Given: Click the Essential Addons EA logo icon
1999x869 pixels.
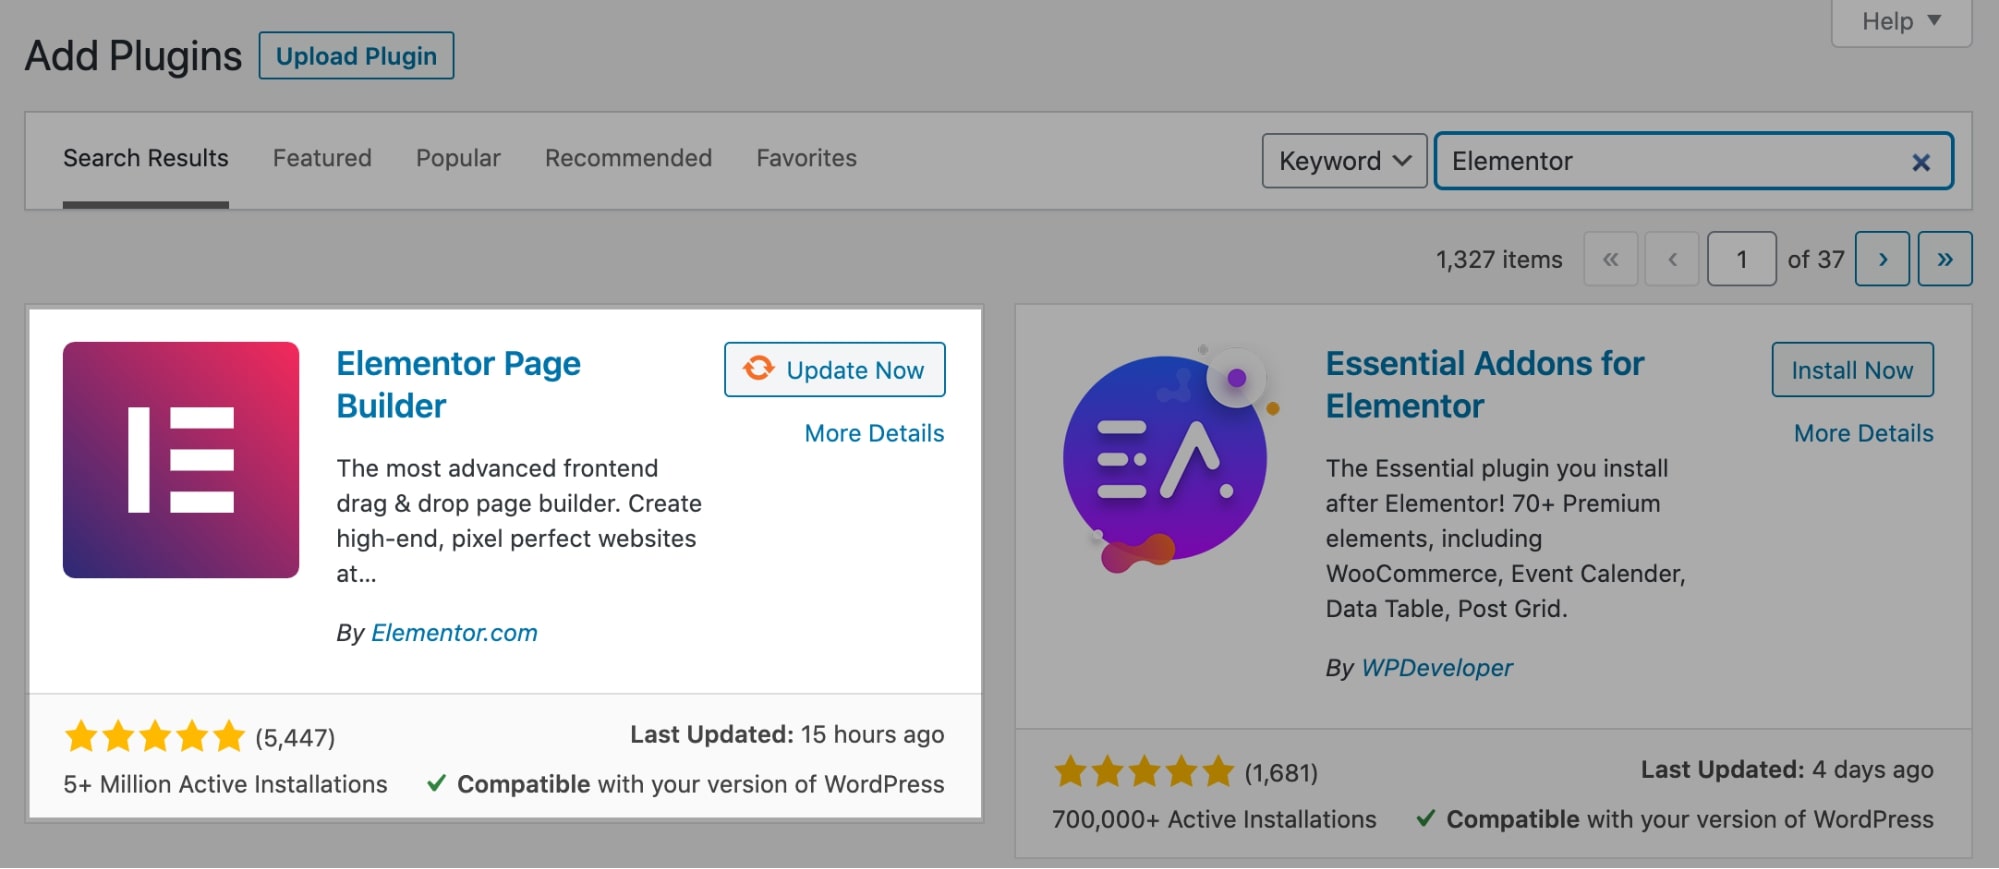Looking at the screenshot, I should [x=1171, y=459].
